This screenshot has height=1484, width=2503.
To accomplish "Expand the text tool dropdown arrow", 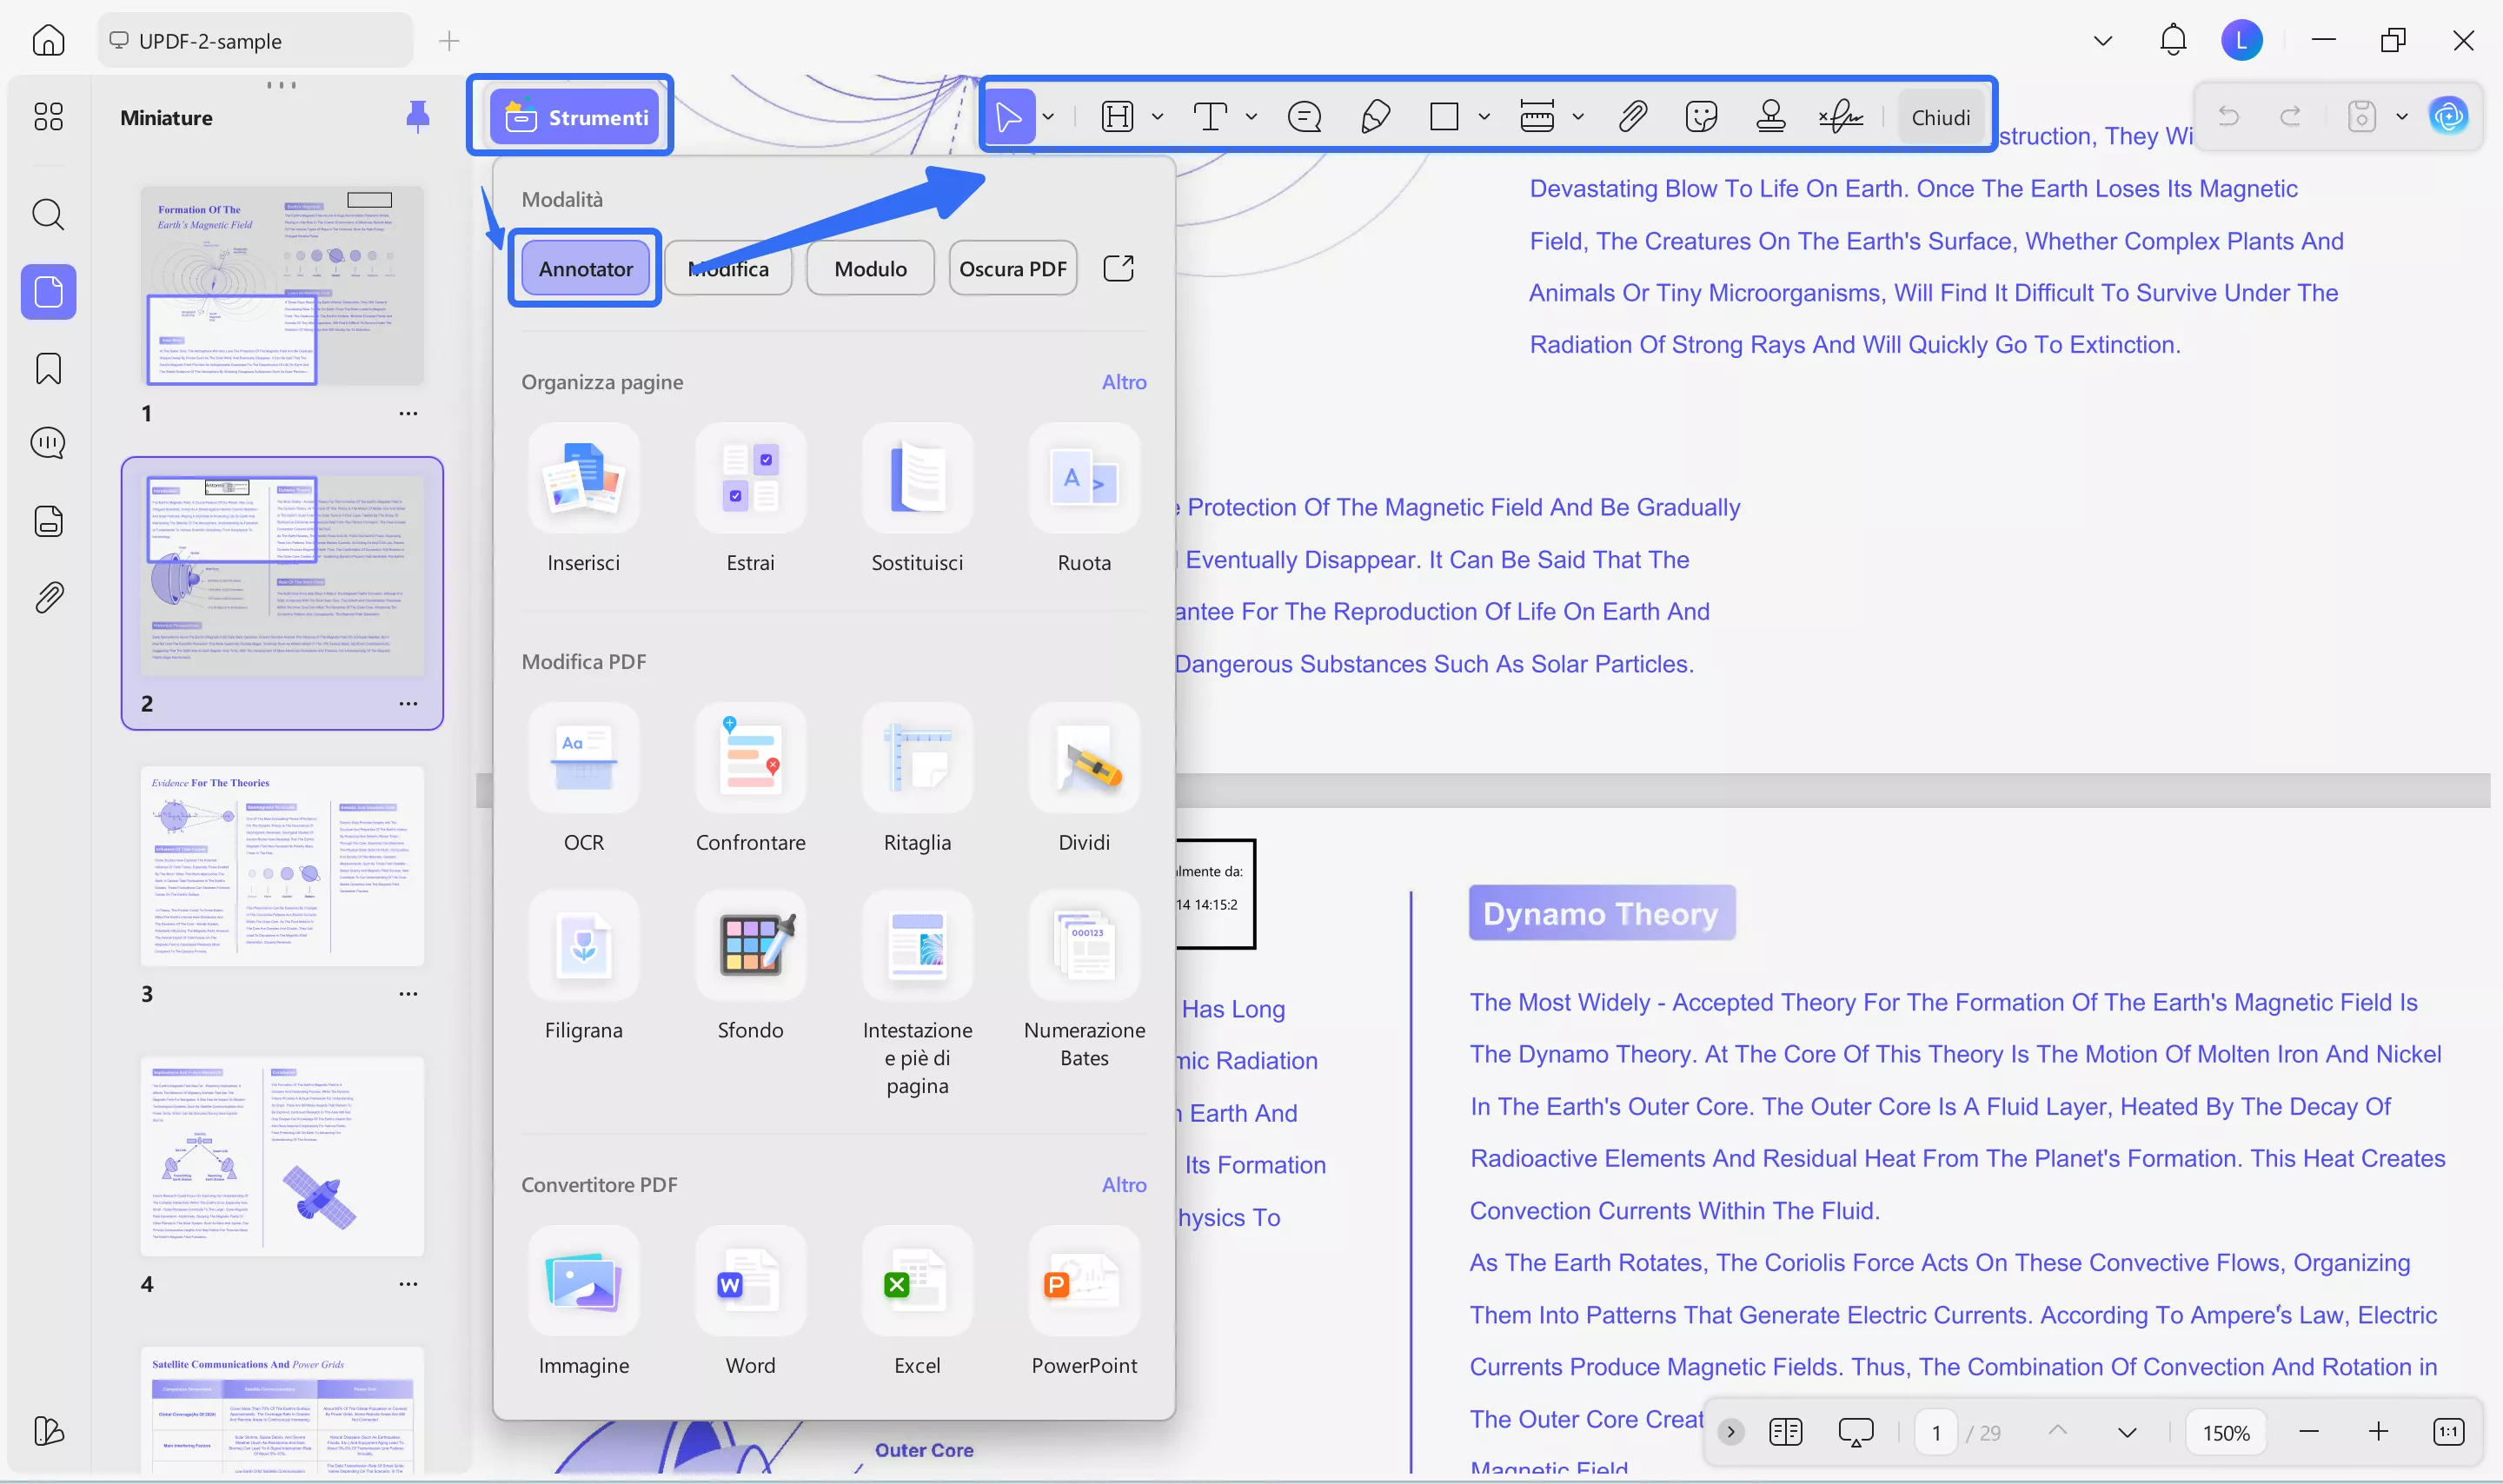I will click(1251, 117).
